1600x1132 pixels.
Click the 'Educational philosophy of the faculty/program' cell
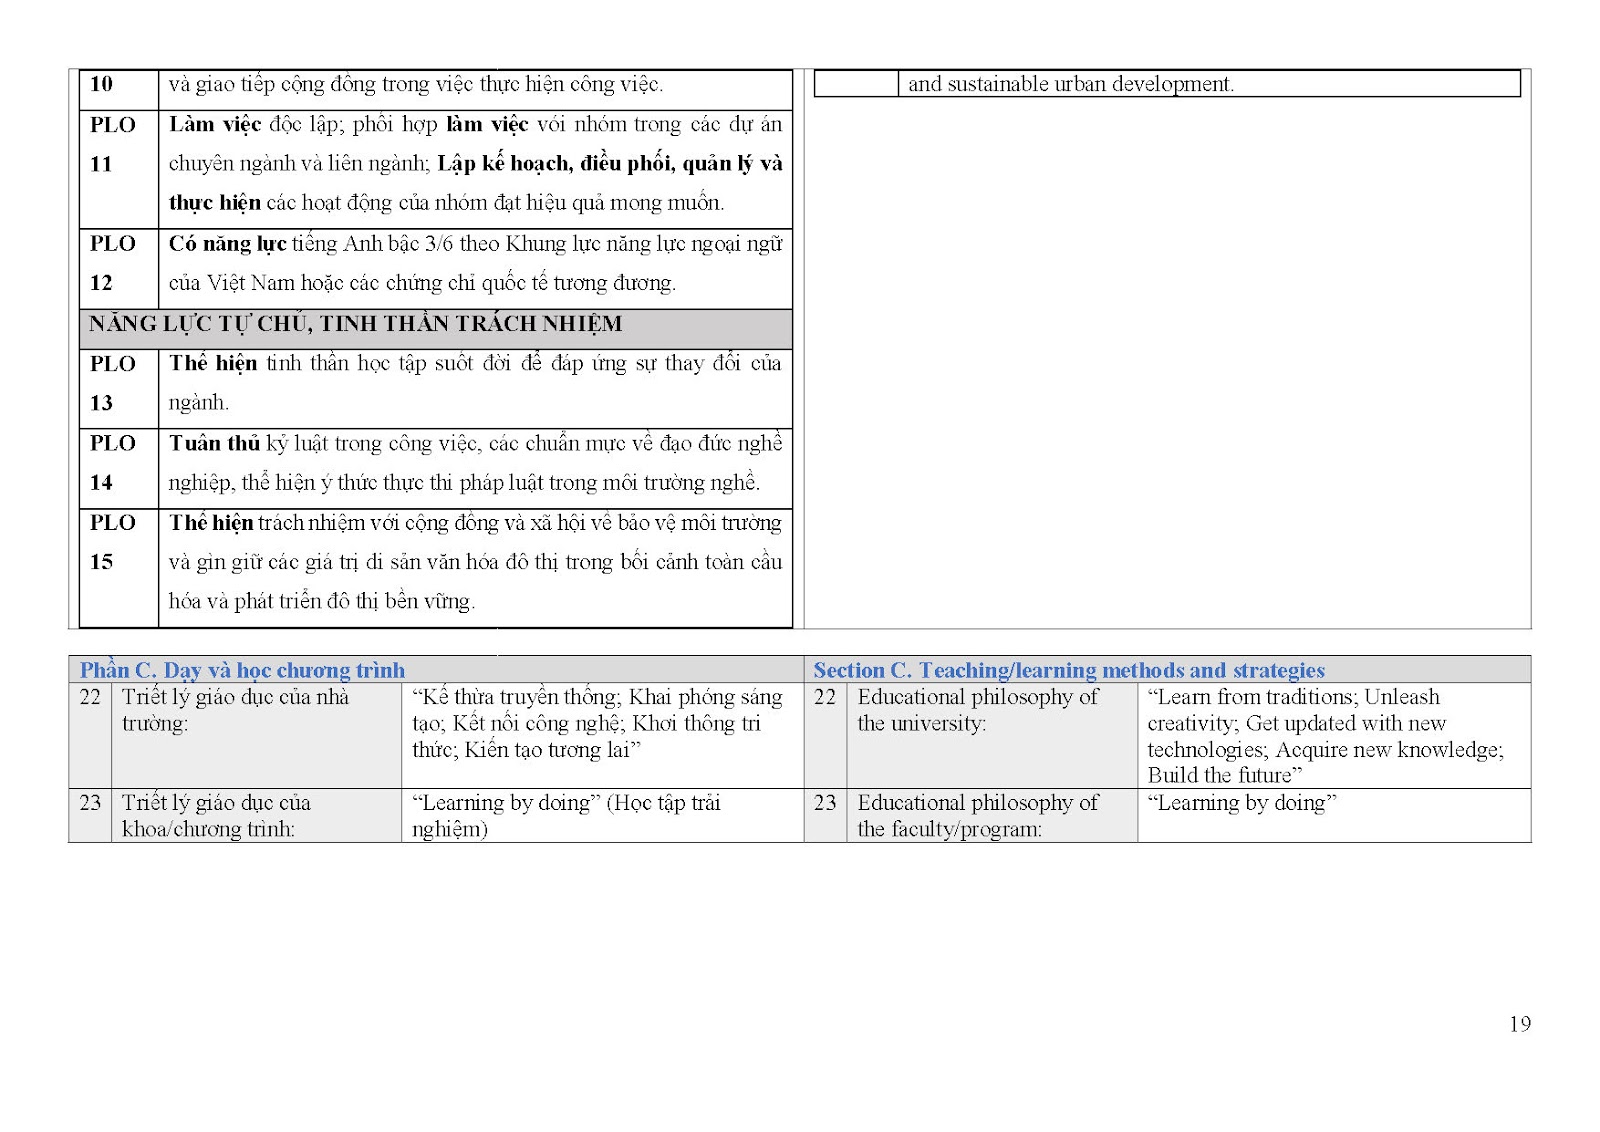[x=977, y=816]
